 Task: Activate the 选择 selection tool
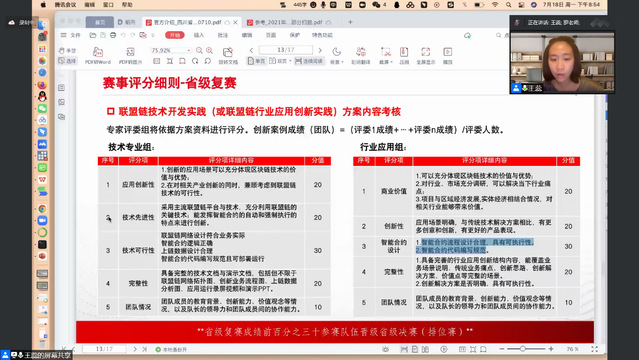point(67,61)
